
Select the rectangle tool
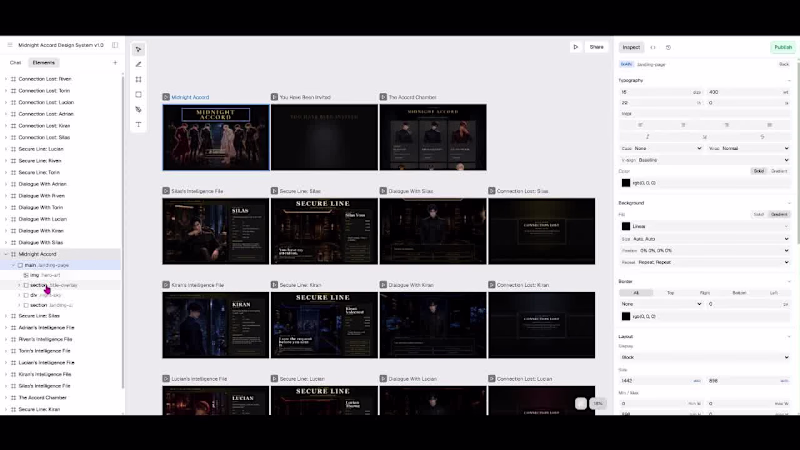(x=138, y=94)
